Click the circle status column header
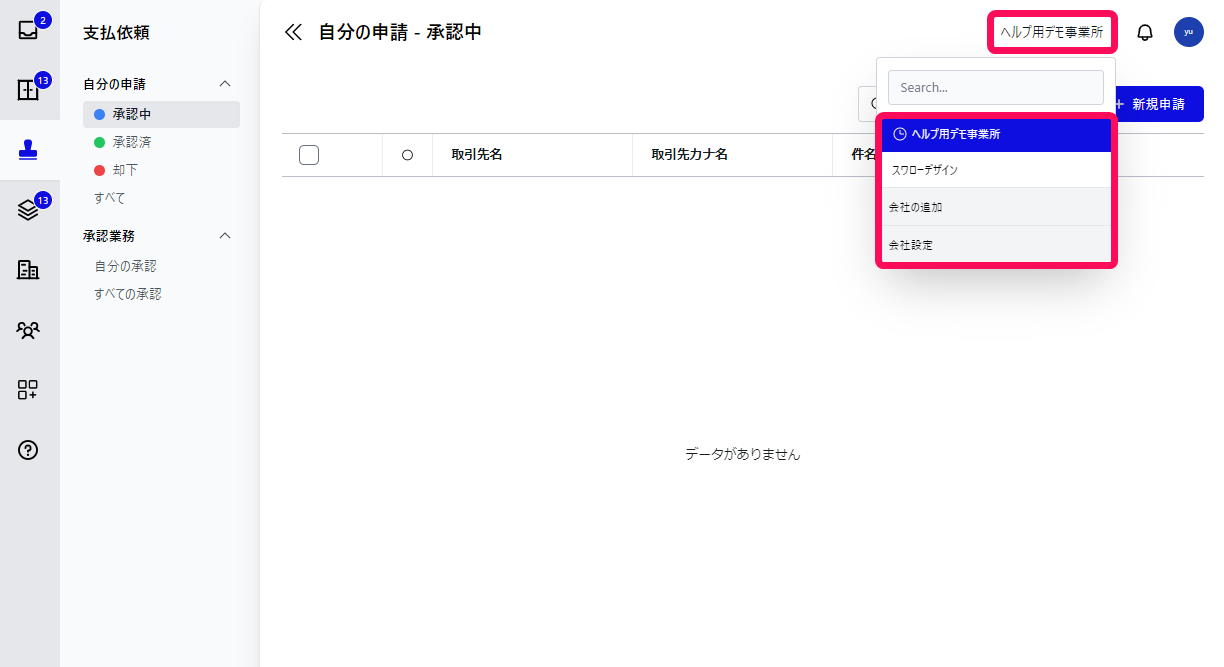Viewport: 1224px width, 667px height. pyautogui.click(x=407, y=155)
